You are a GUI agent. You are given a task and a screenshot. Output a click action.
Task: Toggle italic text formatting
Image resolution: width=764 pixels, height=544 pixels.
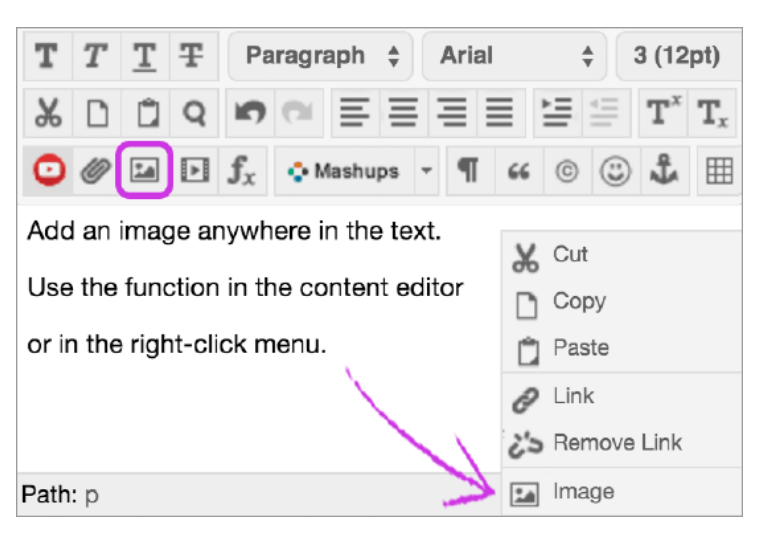coord(95,55)
